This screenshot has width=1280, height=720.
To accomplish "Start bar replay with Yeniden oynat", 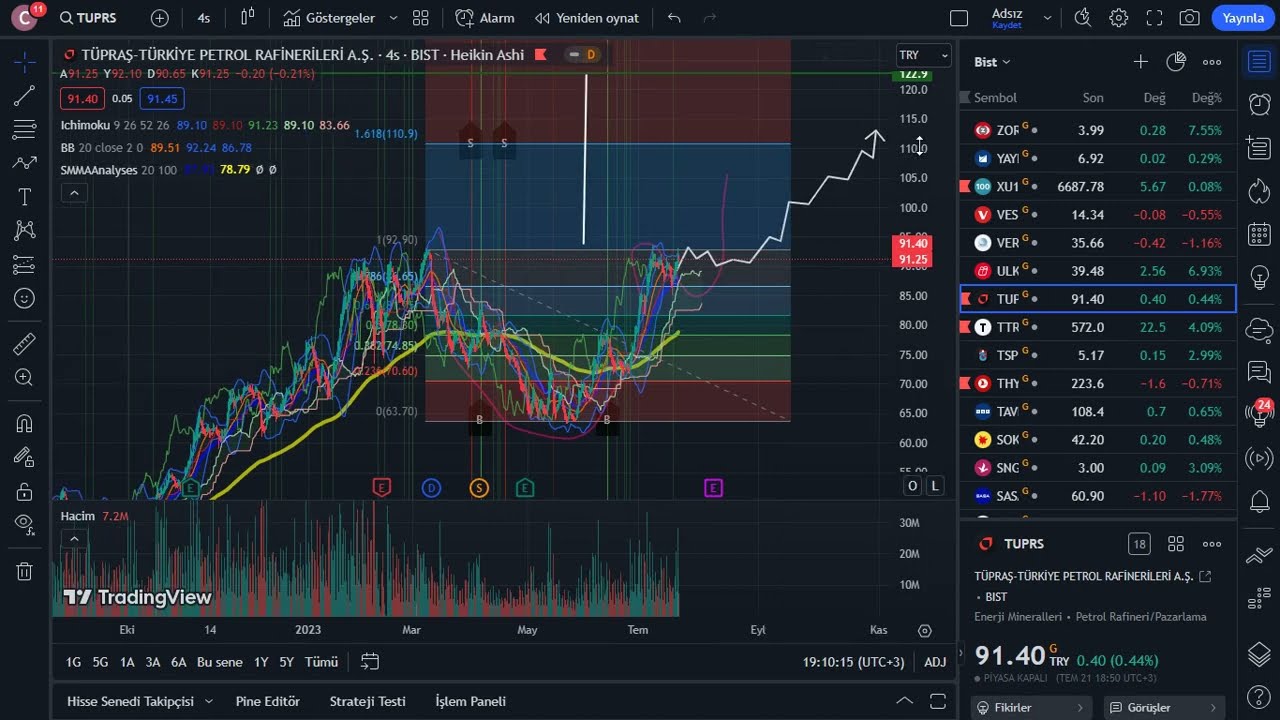I will 587,18.
